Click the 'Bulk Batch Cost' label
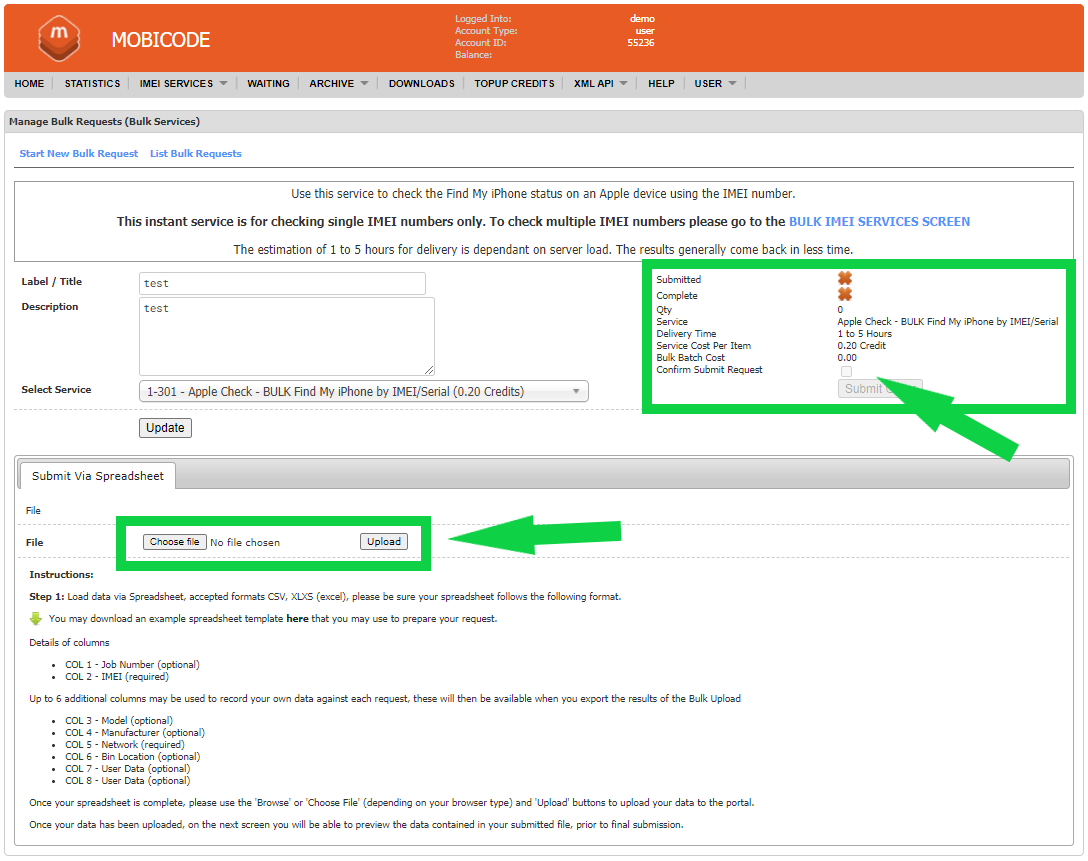The height and width of the screenshot is (861, 1088). pyautogui.click(x=690, y=358)
